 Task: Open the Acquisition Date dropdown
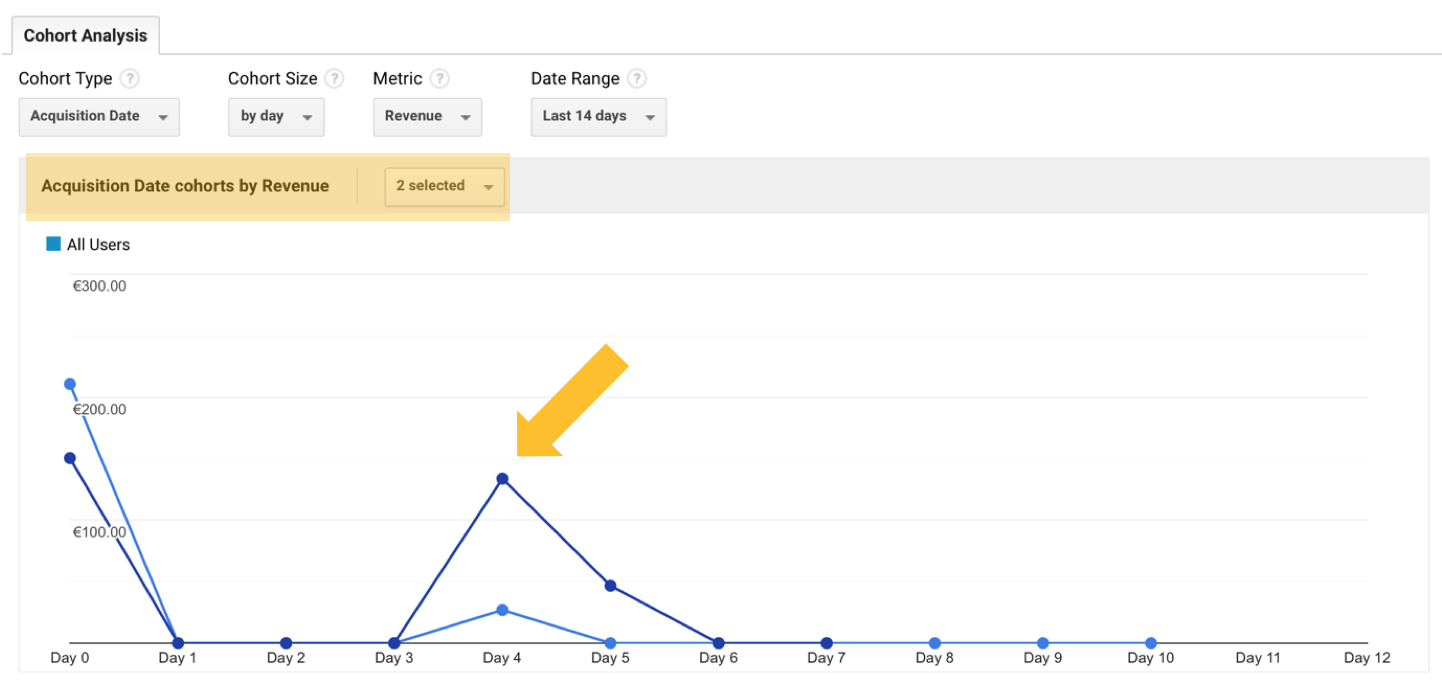point(99,116)
